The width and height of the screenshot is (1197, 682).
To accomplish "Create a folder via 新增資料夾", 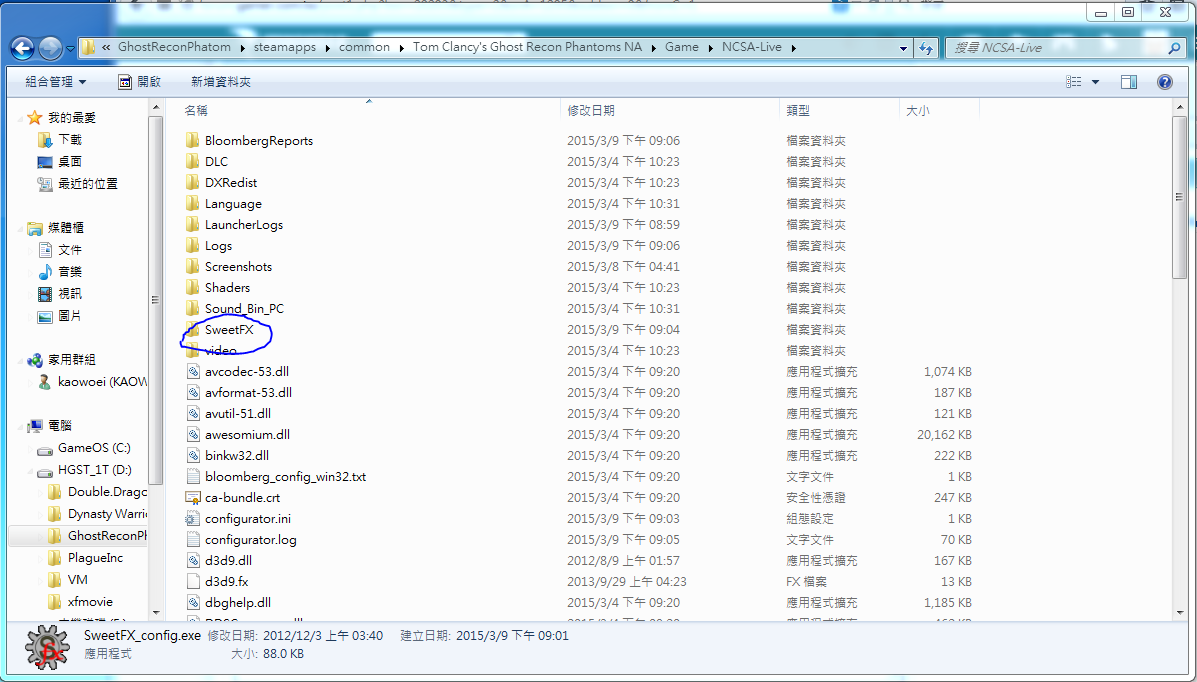I will pos(221,82).
